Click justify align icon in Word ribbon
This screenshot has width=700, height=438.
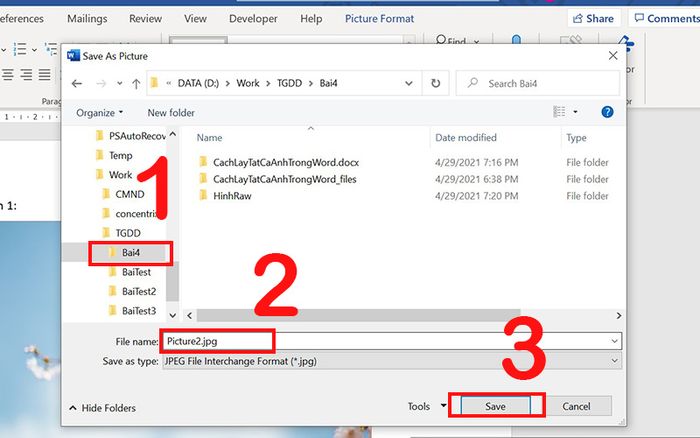[44, 75]
